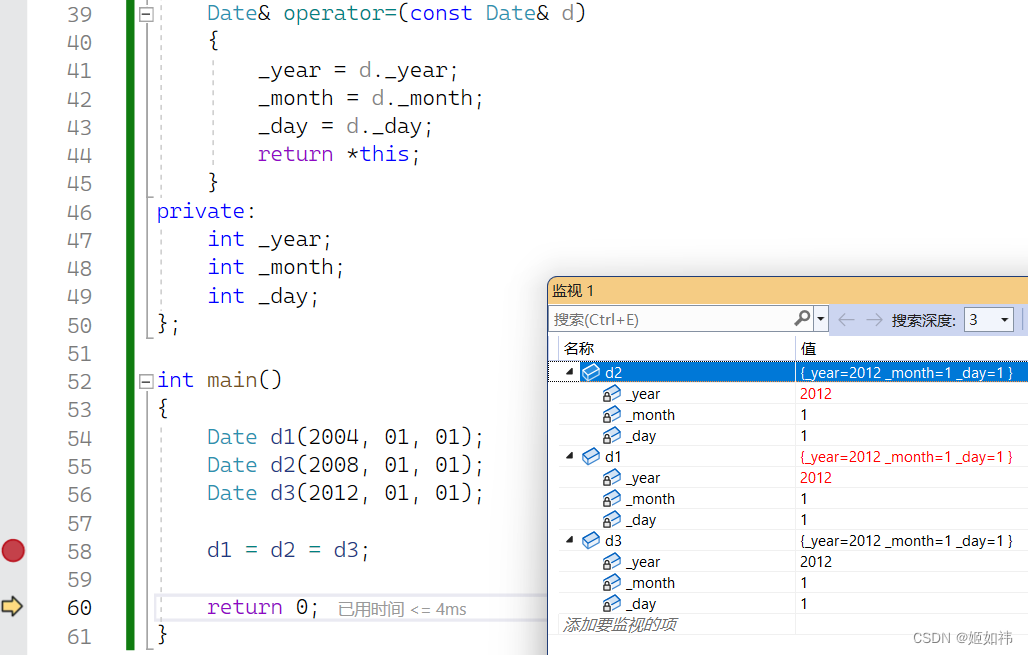Toggle the breakpoint red dot on line 58

coord(12,550)
